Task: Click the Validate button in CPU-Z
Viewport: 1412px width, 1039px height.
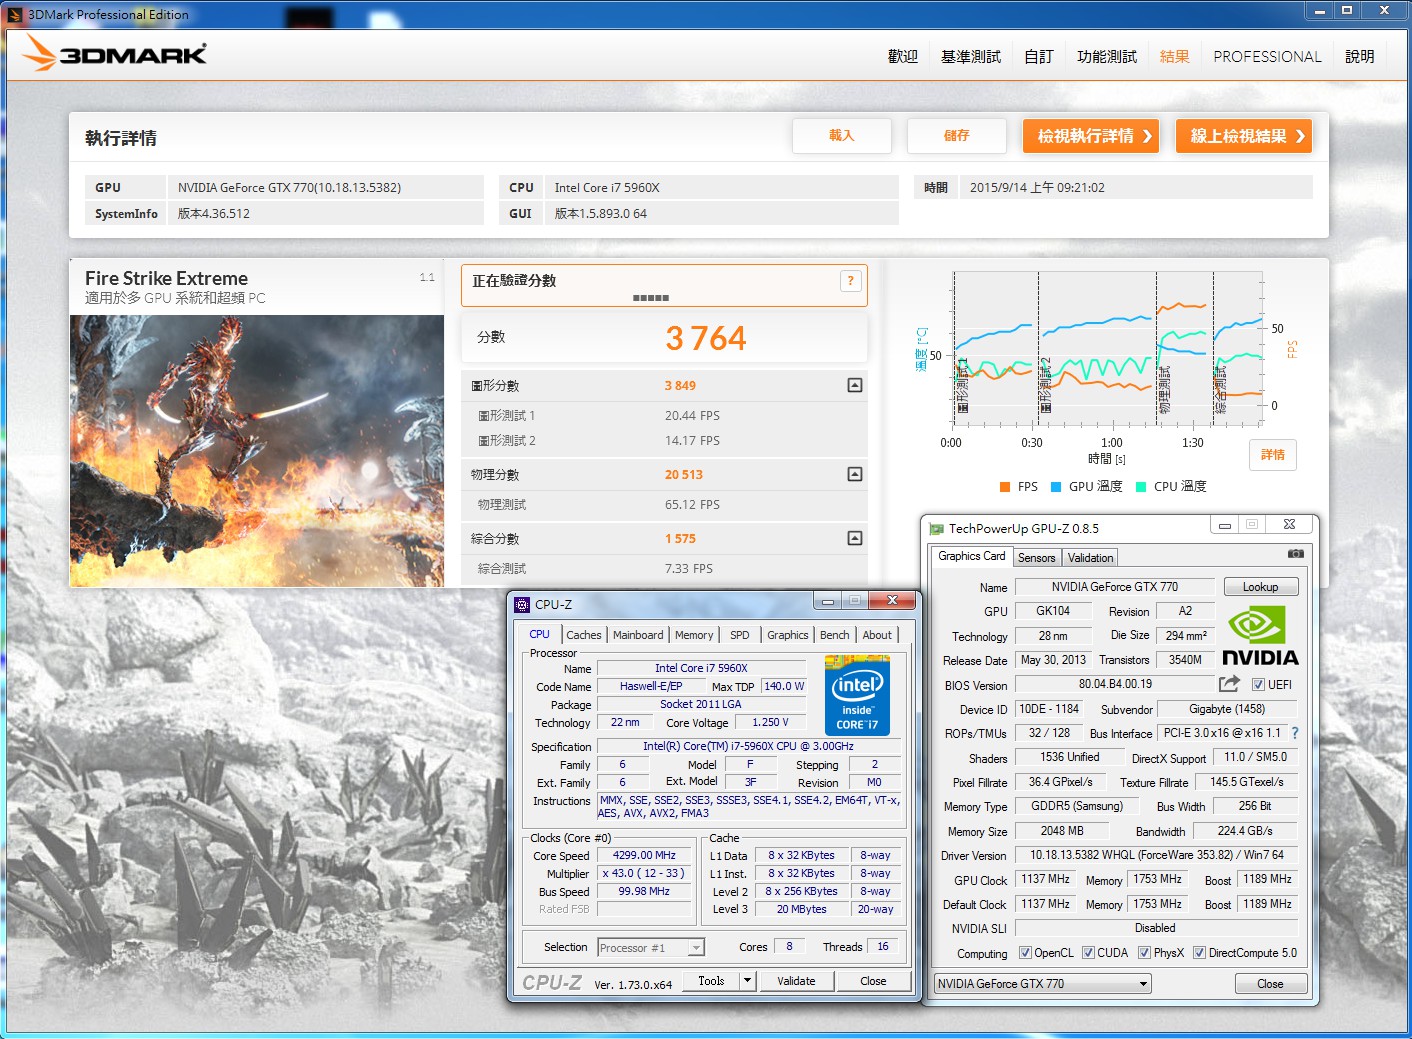Action: coord(796,981)
